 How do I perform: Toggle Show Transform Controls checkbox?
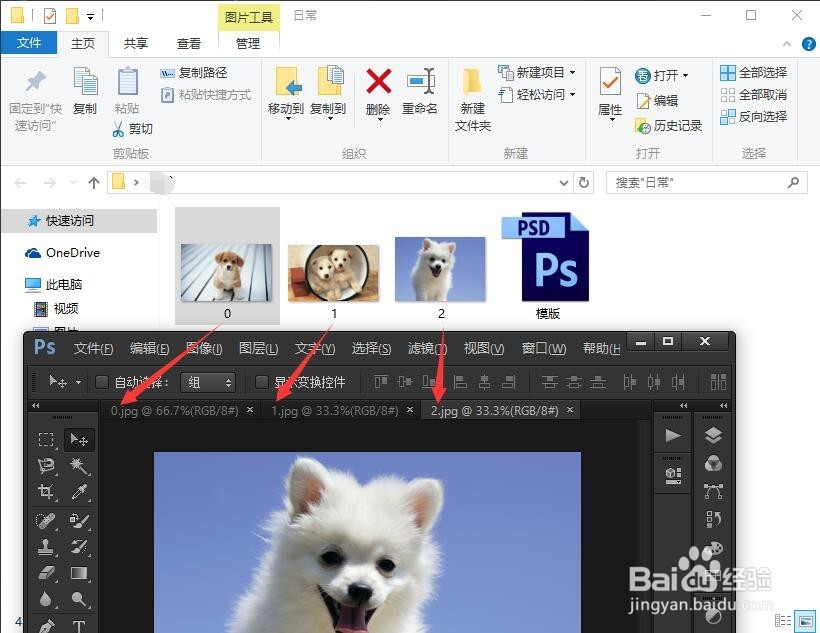tap(261, 382)
